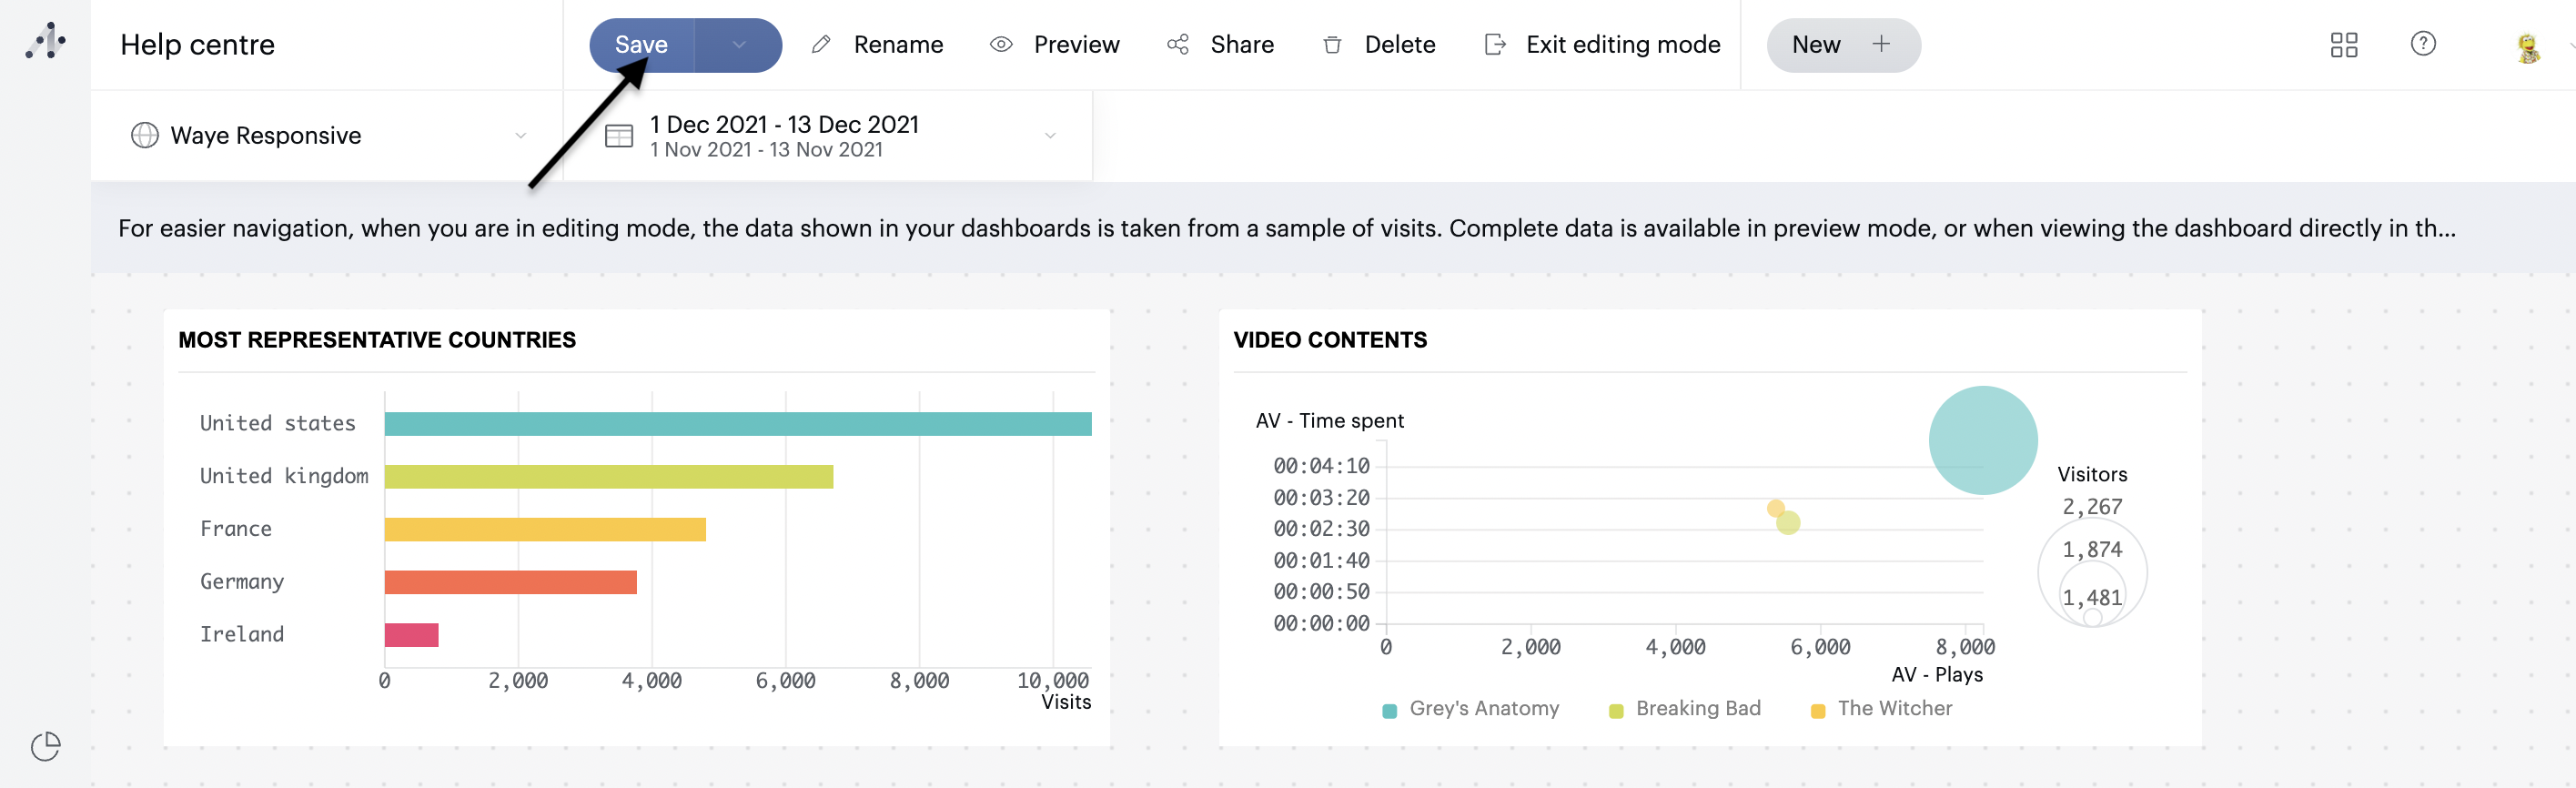Click the globe icon next to Waye Responsive
2576x788 pixels.
pyautogui.click(x=145, y=135)
